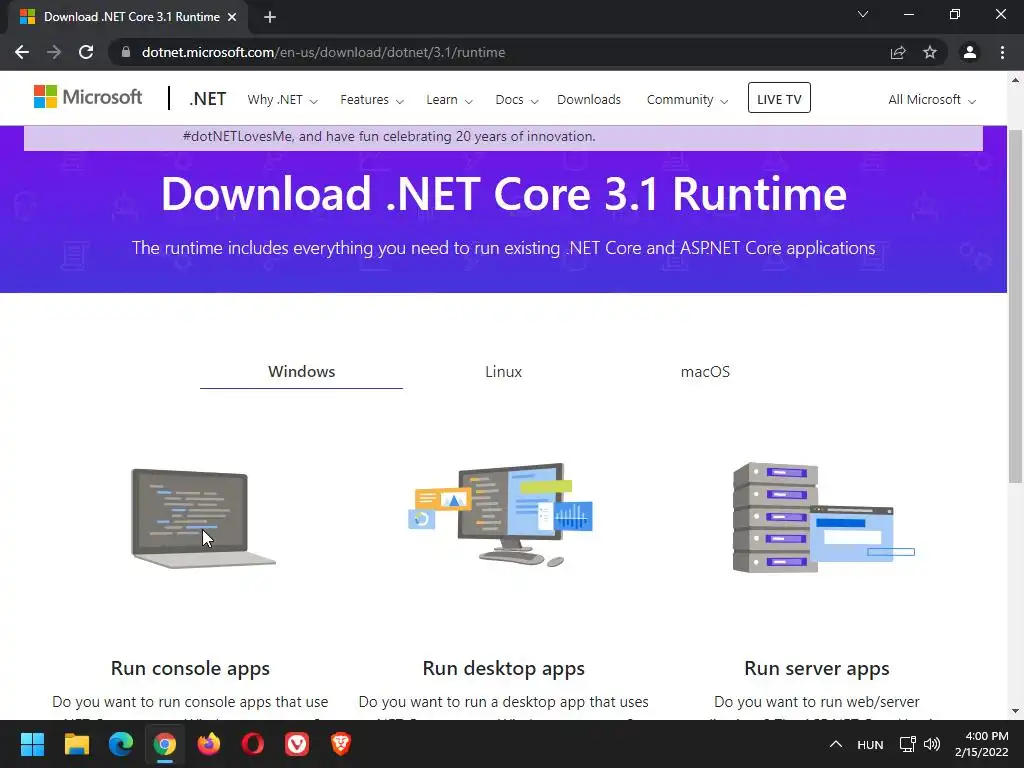The image size is (1024, 768).
Task: Show hidden system tray icons
Action: pyautogui.click(x=836, y=744)
